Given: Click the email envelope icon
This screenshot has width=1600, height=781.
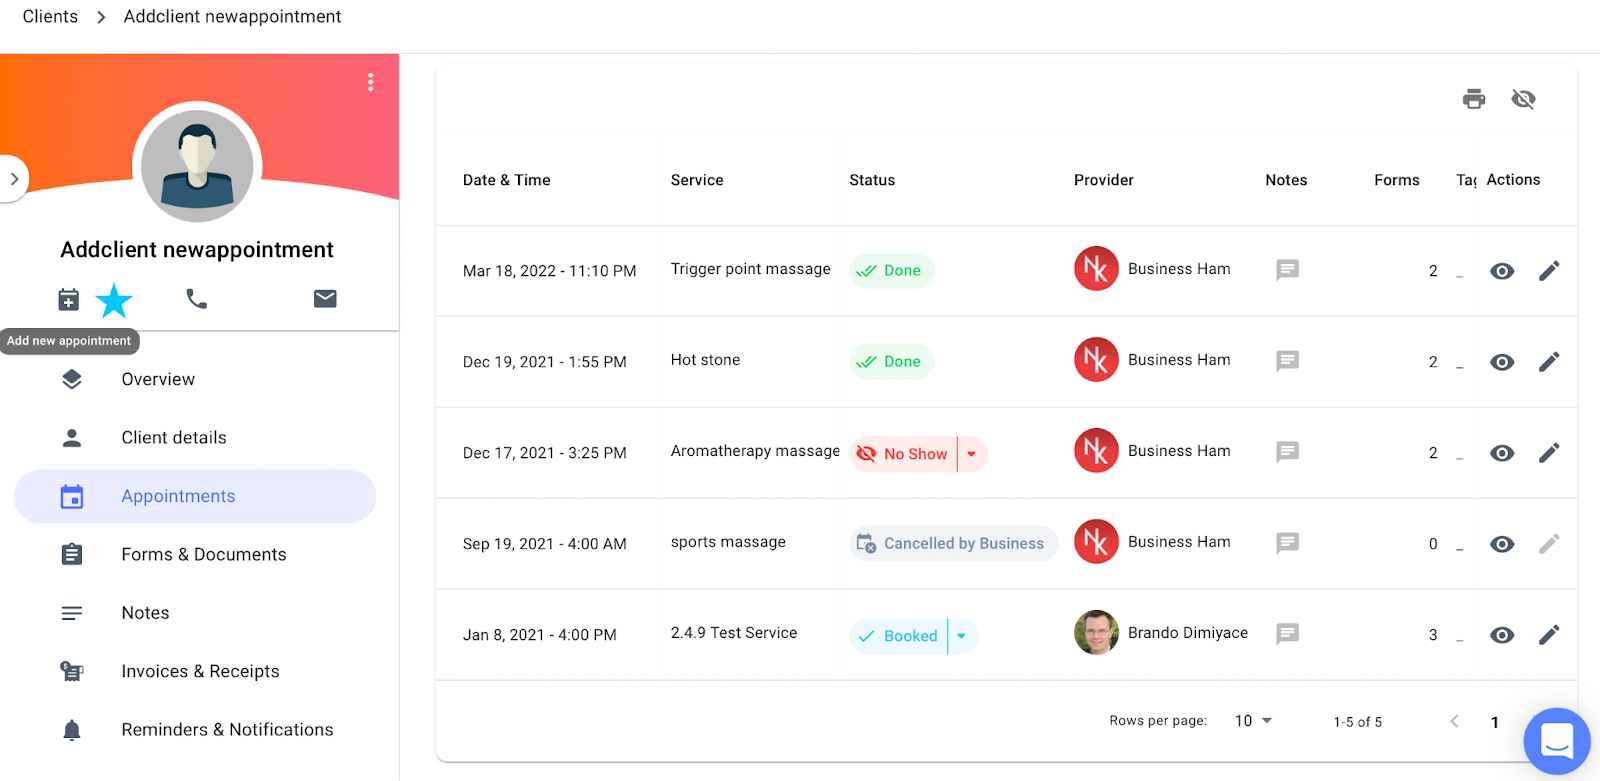Looking at the screenshot, I should point(325,298).
